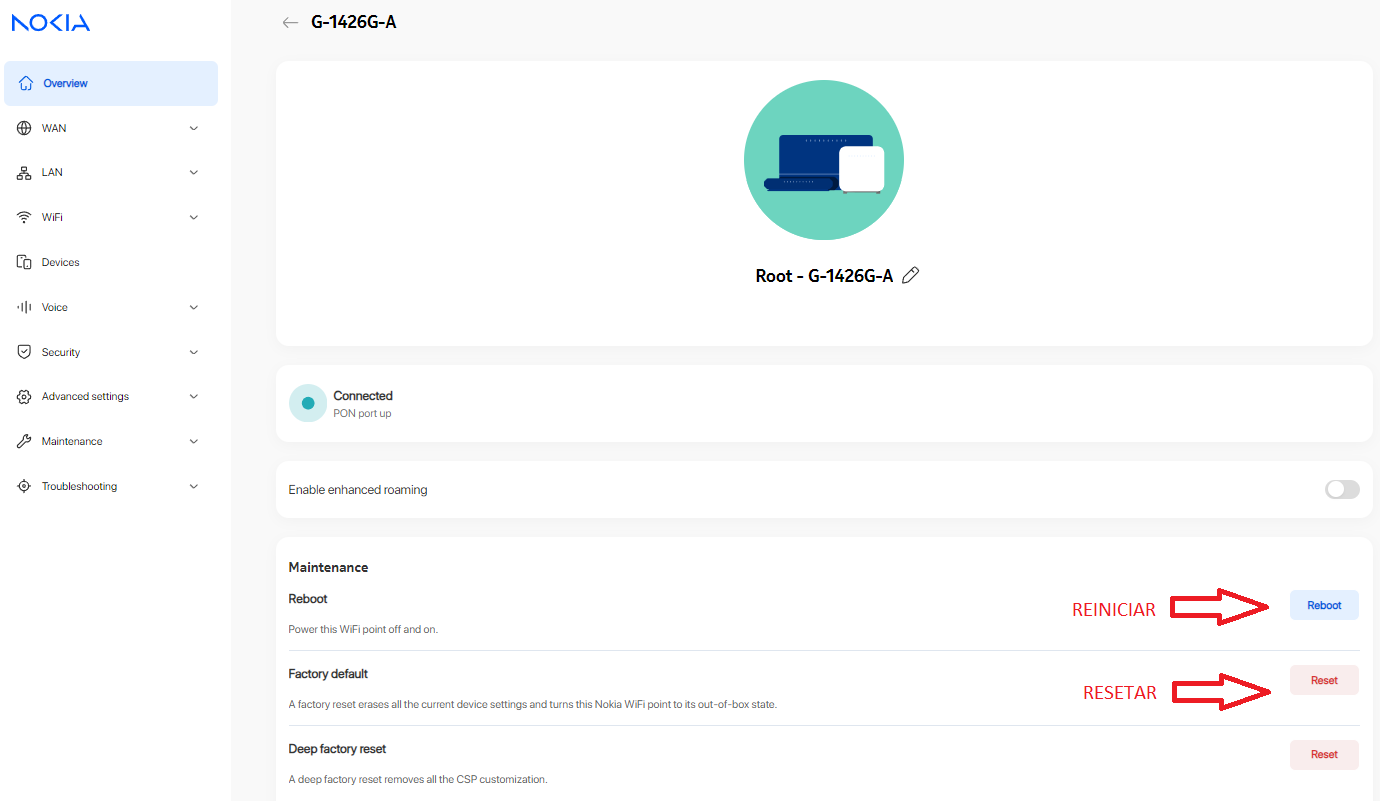Click the Troubleshooting target icon
The image size is (1380, 801).
pyautogui.click(x=24, y=486)
